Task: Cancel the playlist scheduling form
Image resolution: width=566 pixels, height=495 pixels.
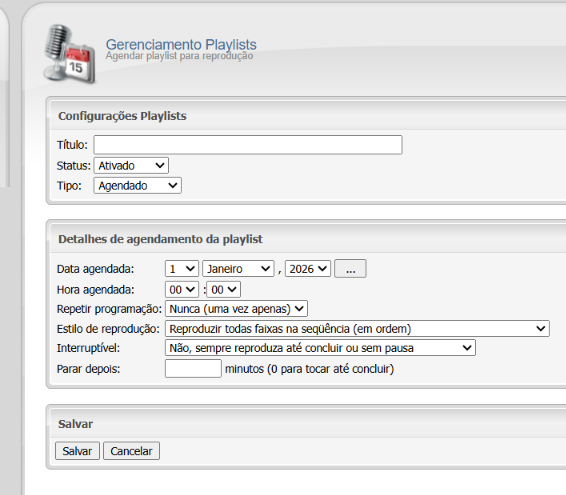Action: (x=131, y=451)
